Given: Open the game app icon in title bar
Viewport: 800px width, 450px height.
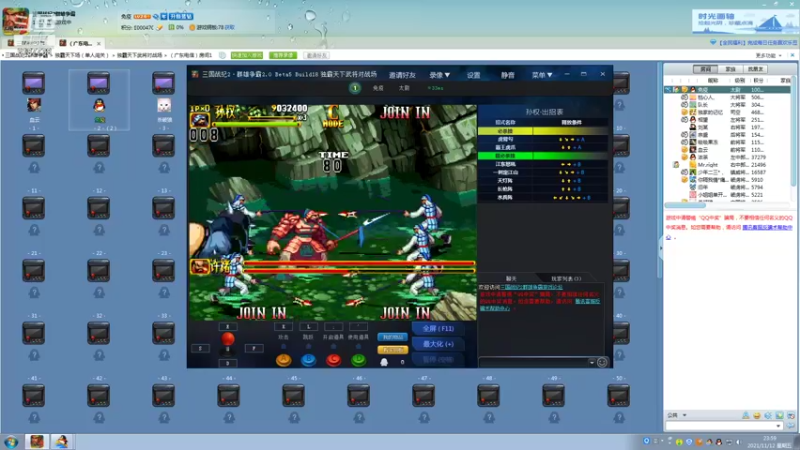Looking at the screenshot, I should point(194,74).
